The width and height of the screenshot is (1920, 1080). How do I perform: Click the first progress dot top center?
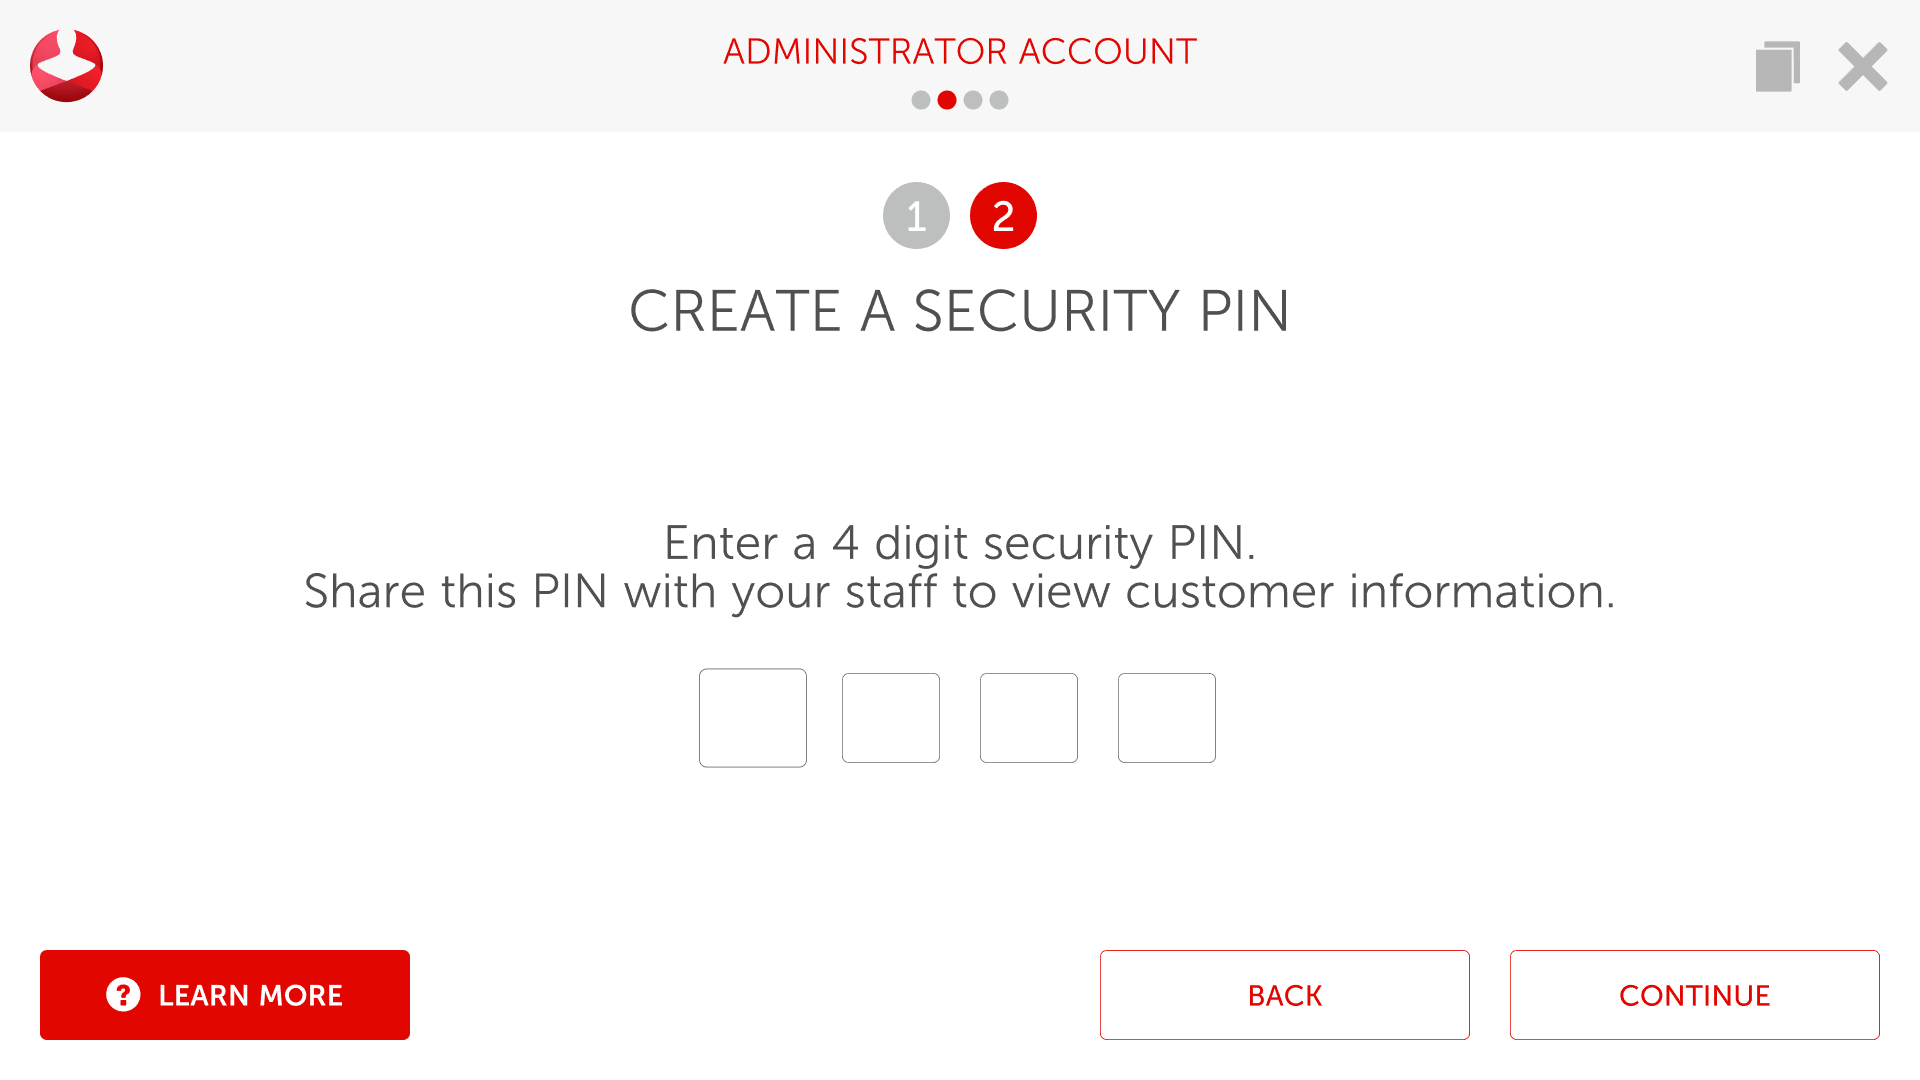tap(919, 100)
